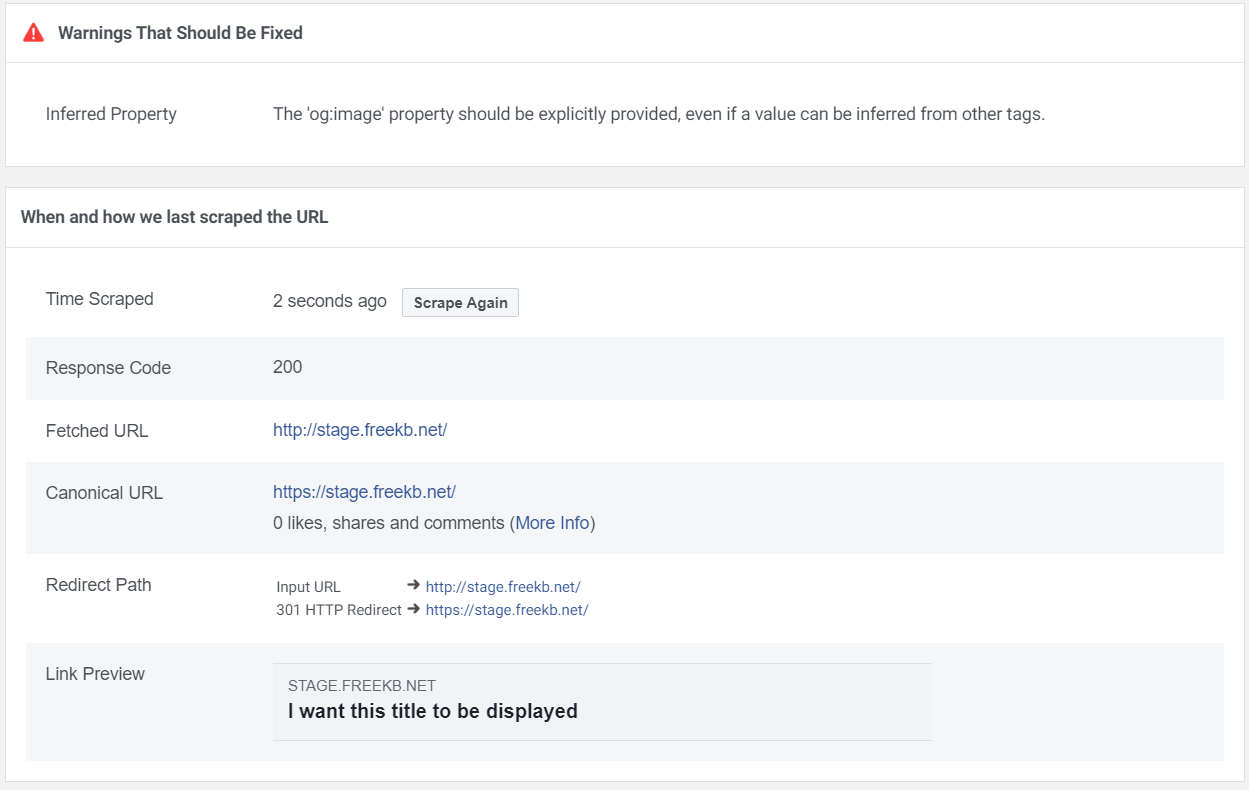Click the More Info link
Screen dimensions: 1249x790
click(x=552, y=523)
